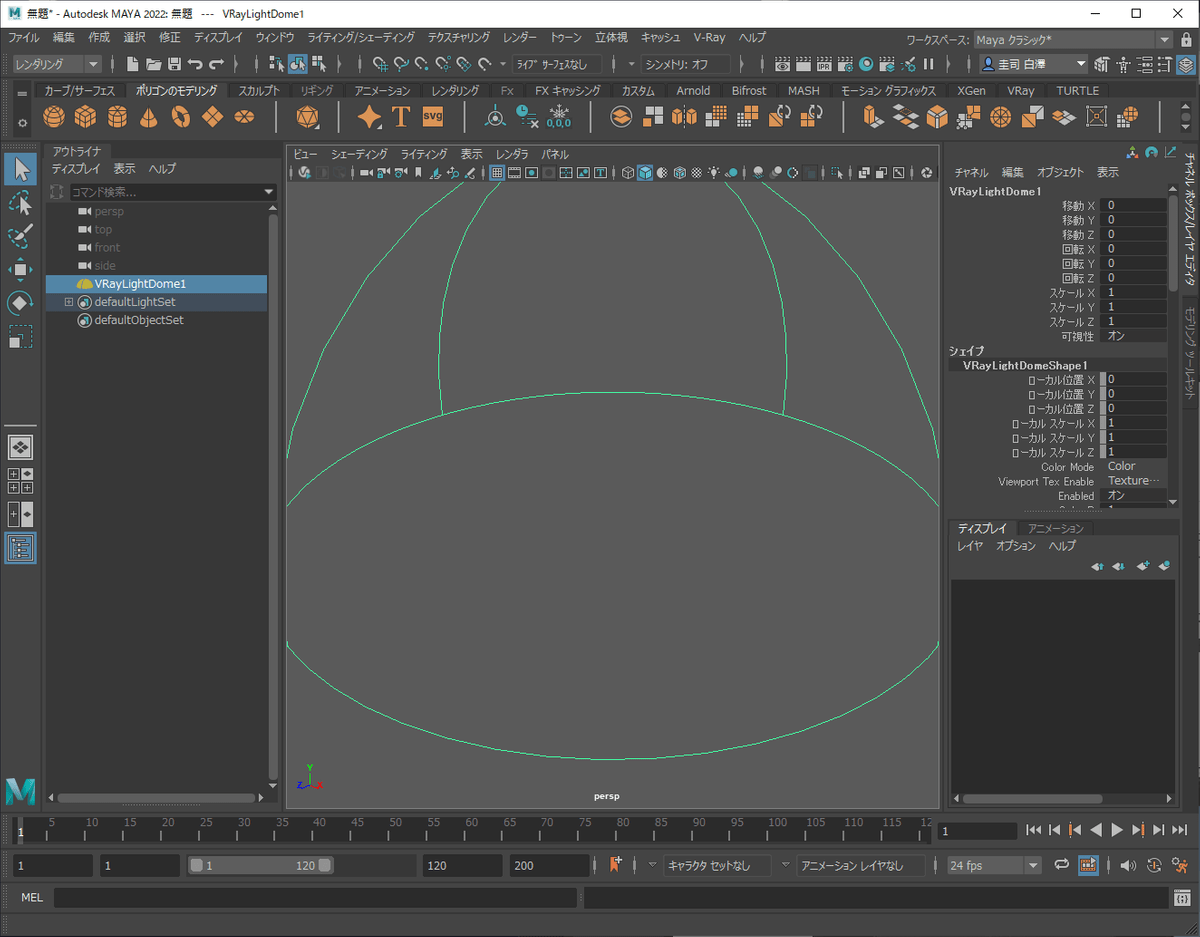This screenshot has height=937, width=1200.
Task: Select the Paint Selection tool
Action: (20, 236)
